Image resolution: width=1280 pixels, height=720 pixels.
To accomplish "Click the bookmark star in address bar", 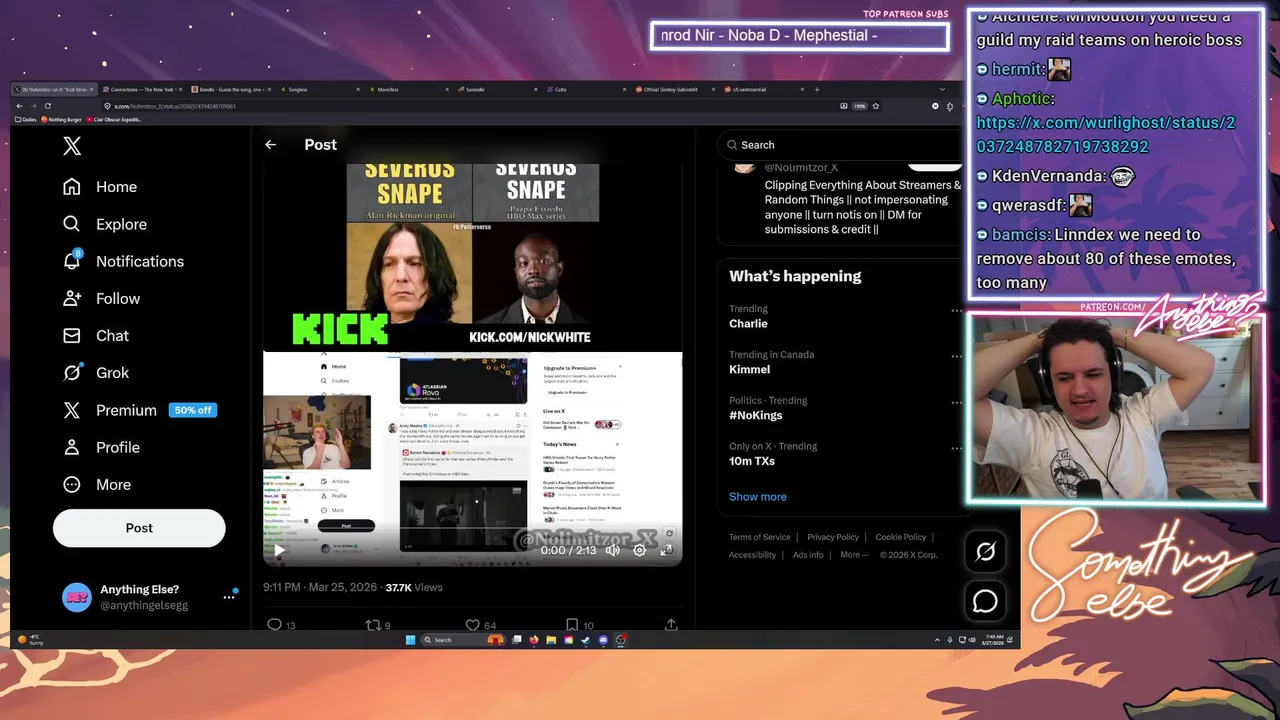I will [876, 106].
